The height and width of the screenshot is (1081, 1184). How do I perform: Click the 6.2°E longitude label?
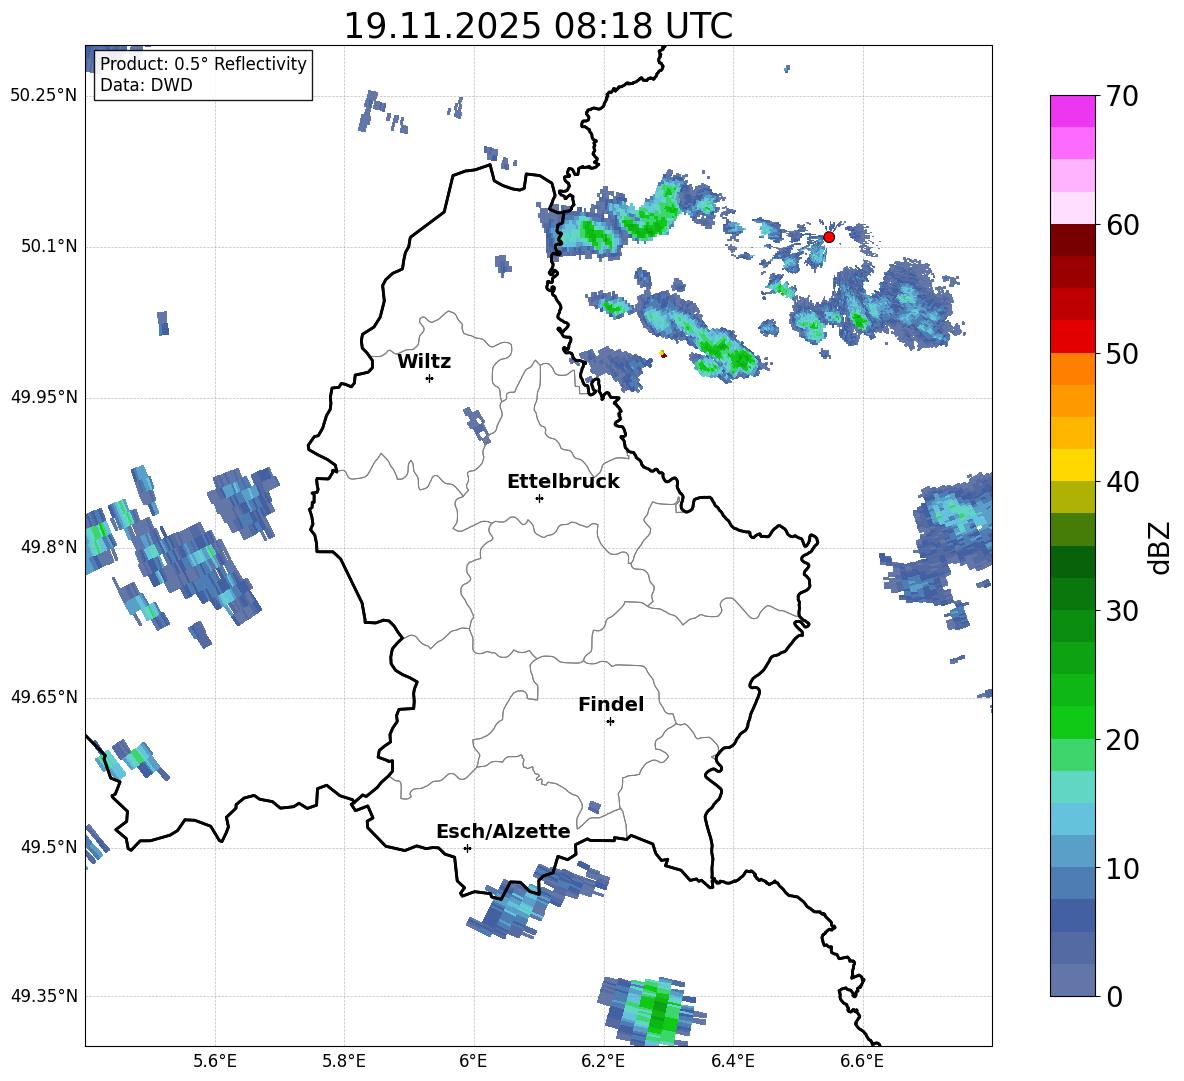click(603, 1061)
